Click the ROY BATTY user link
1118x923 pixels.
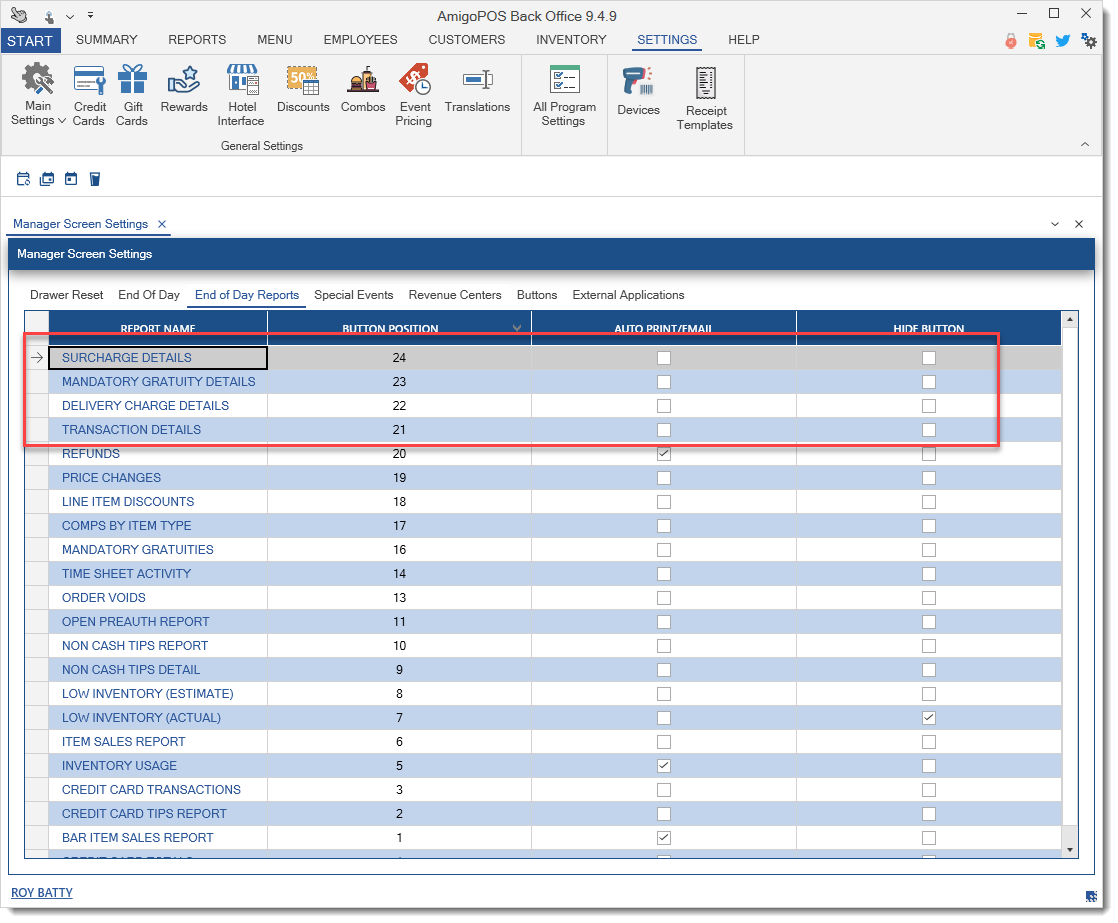(x=42, y=892)
